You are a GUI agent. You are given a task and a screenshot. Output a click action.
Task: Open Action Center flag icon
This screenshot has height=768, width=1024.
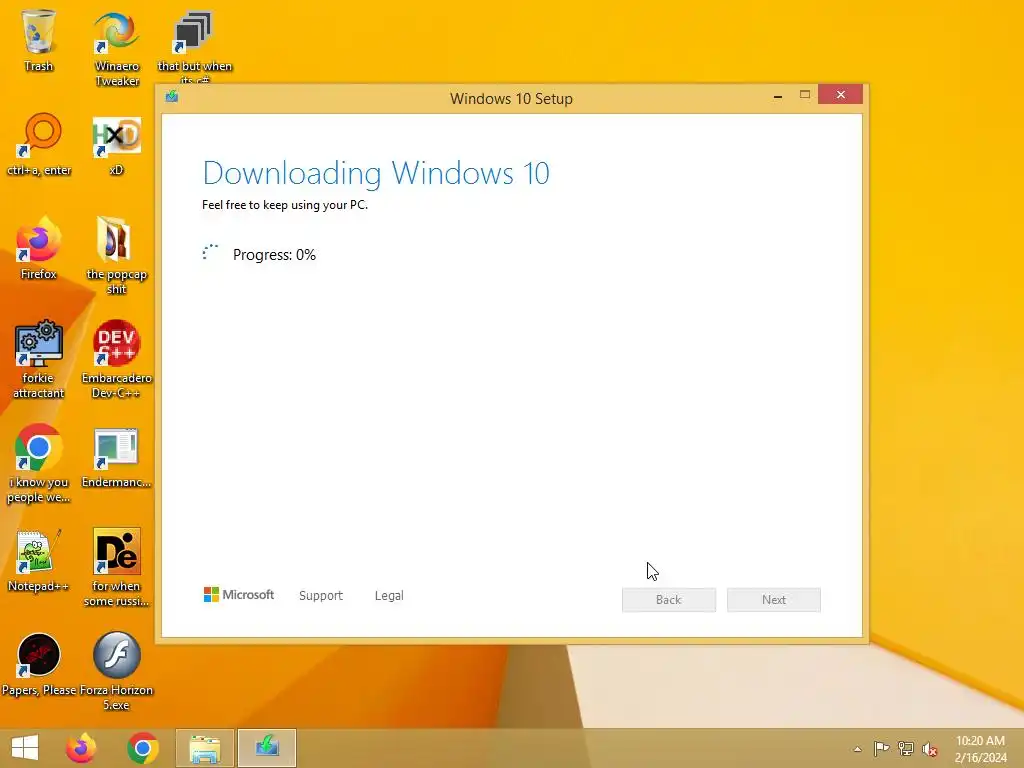coord(881,748)
